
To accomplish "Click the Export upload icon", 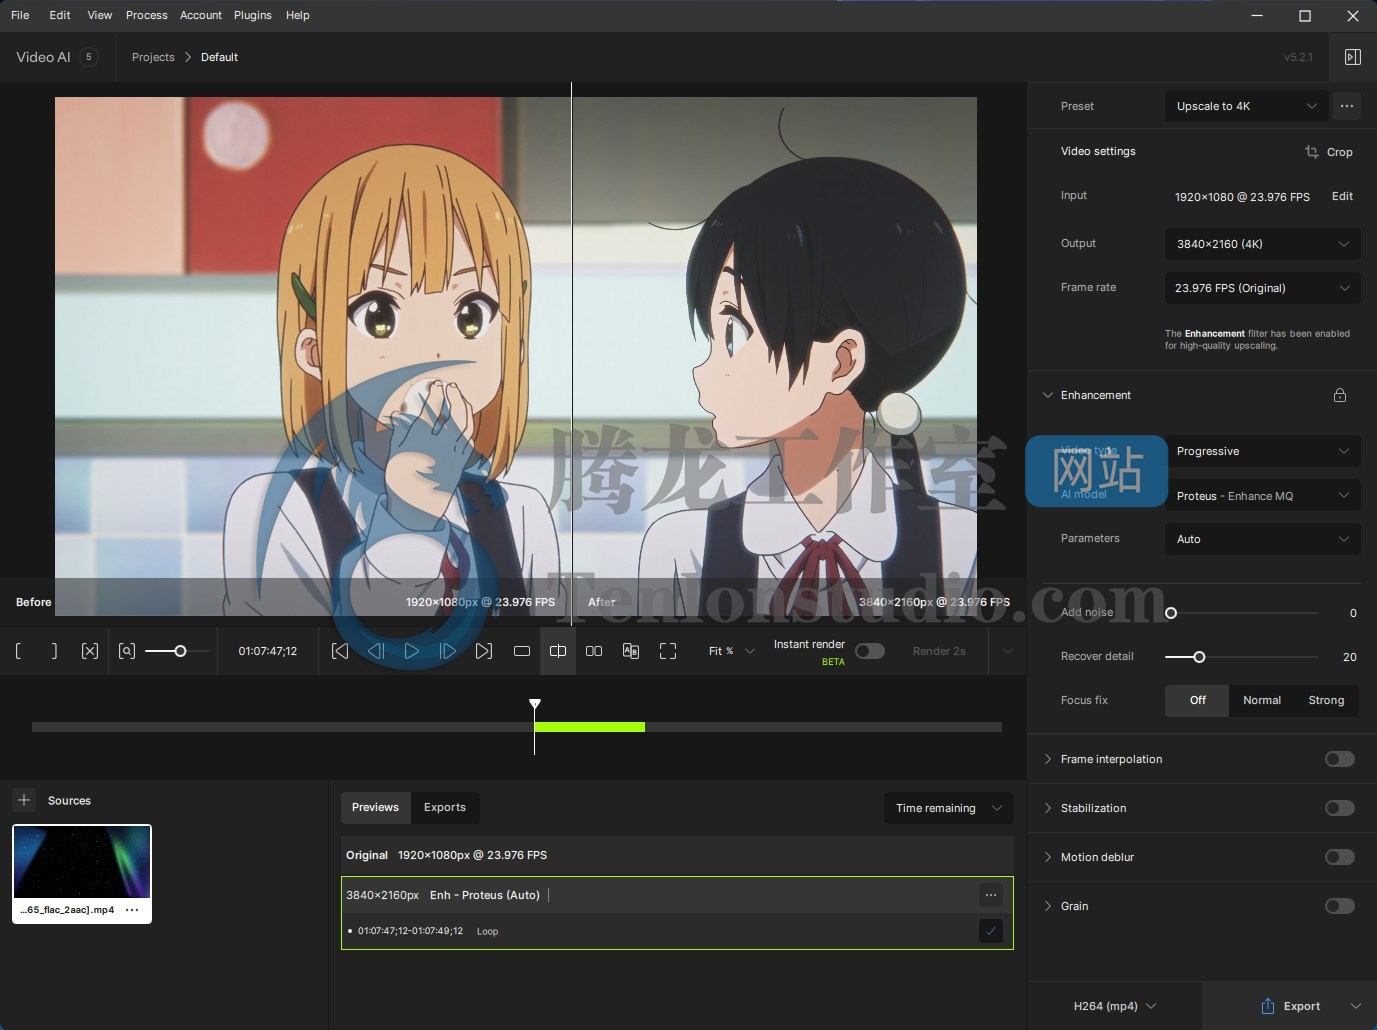I will click(x=1268, y=1006).
